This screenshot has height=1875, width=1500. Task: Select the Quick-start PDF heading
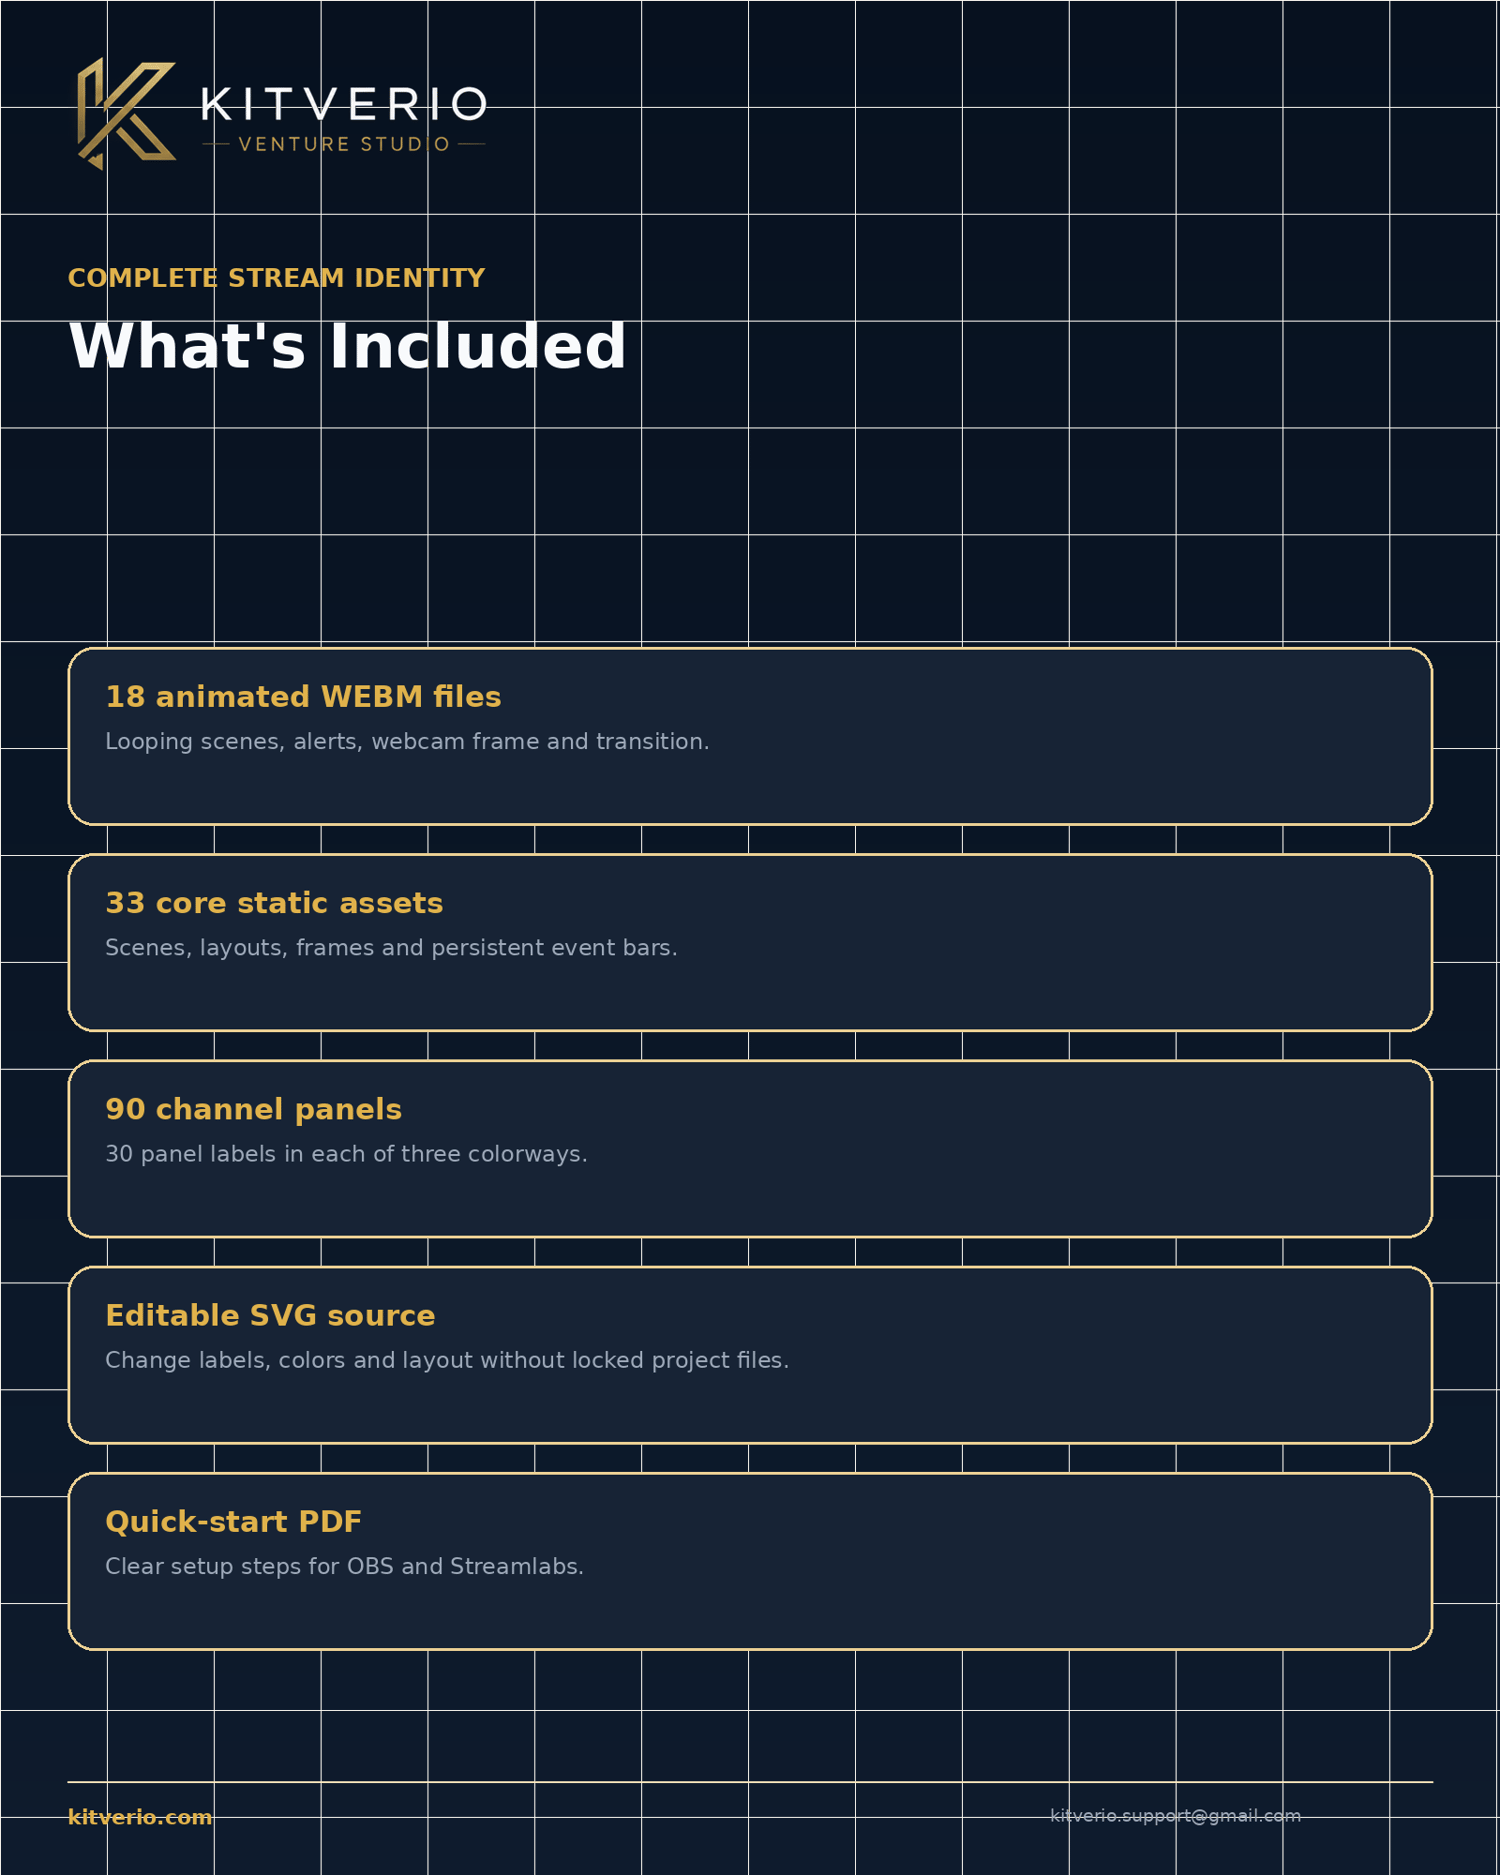coord(233,1522)
